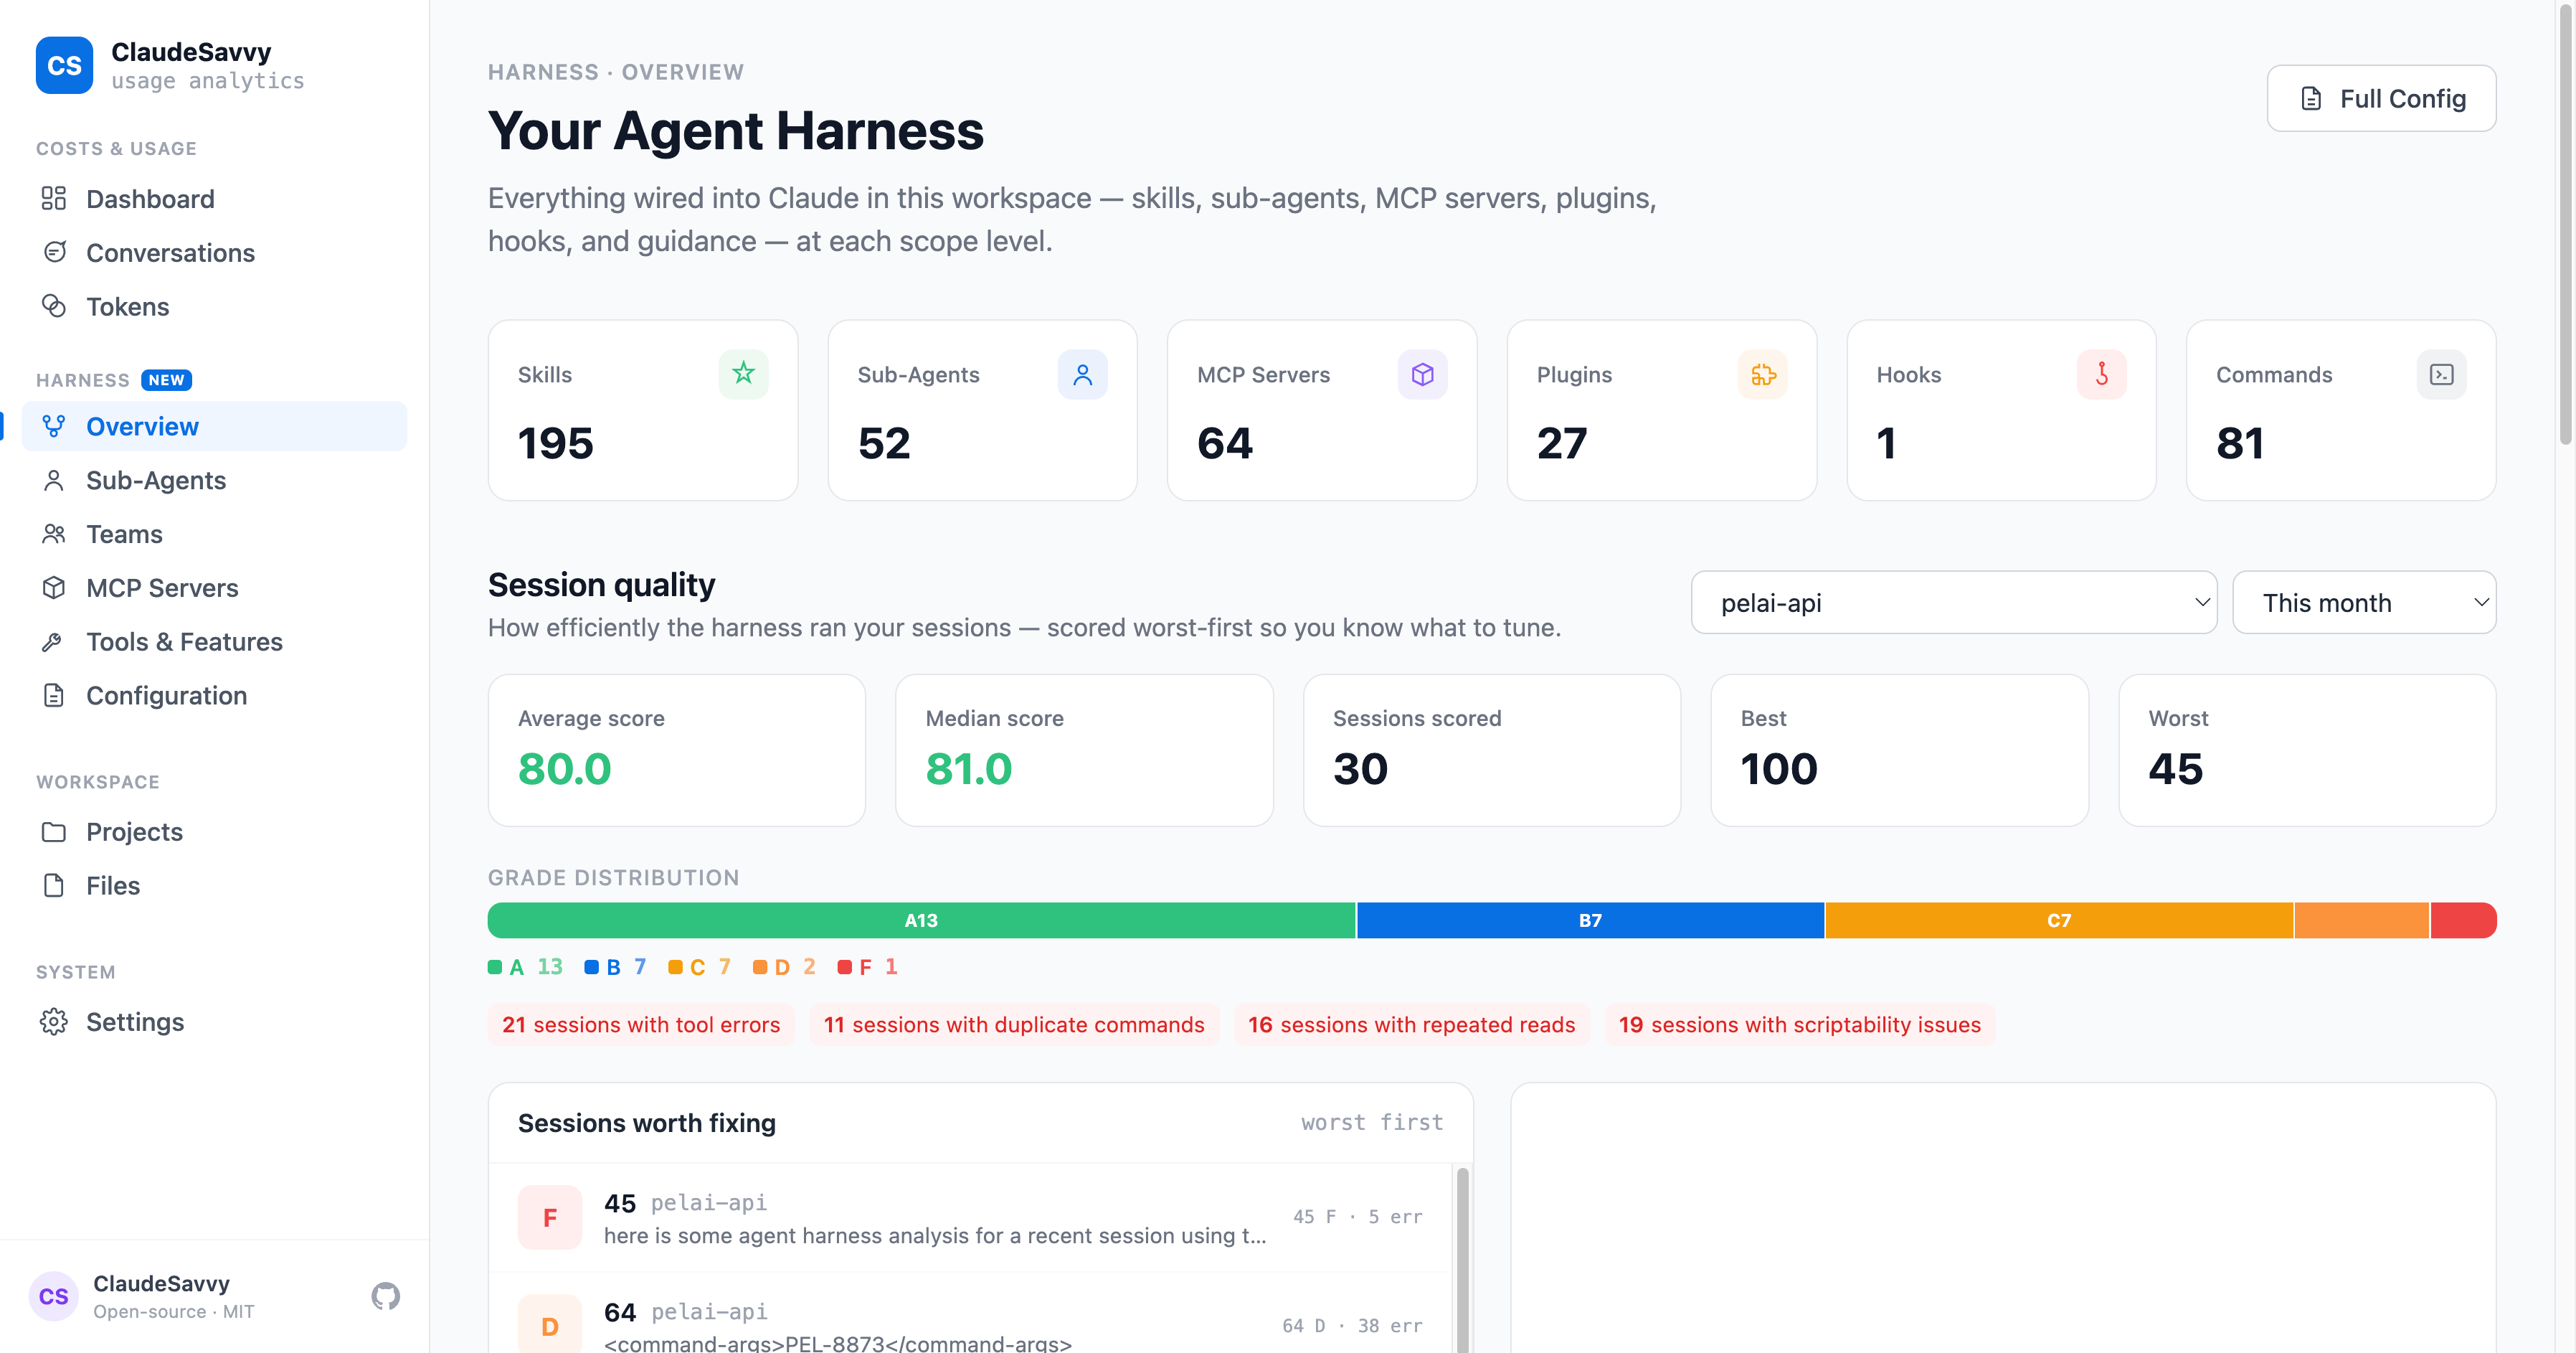Viewport: 2576px width, 1353px height.
Task: Click the A 13 legend entry
Action: click(525, 967)
